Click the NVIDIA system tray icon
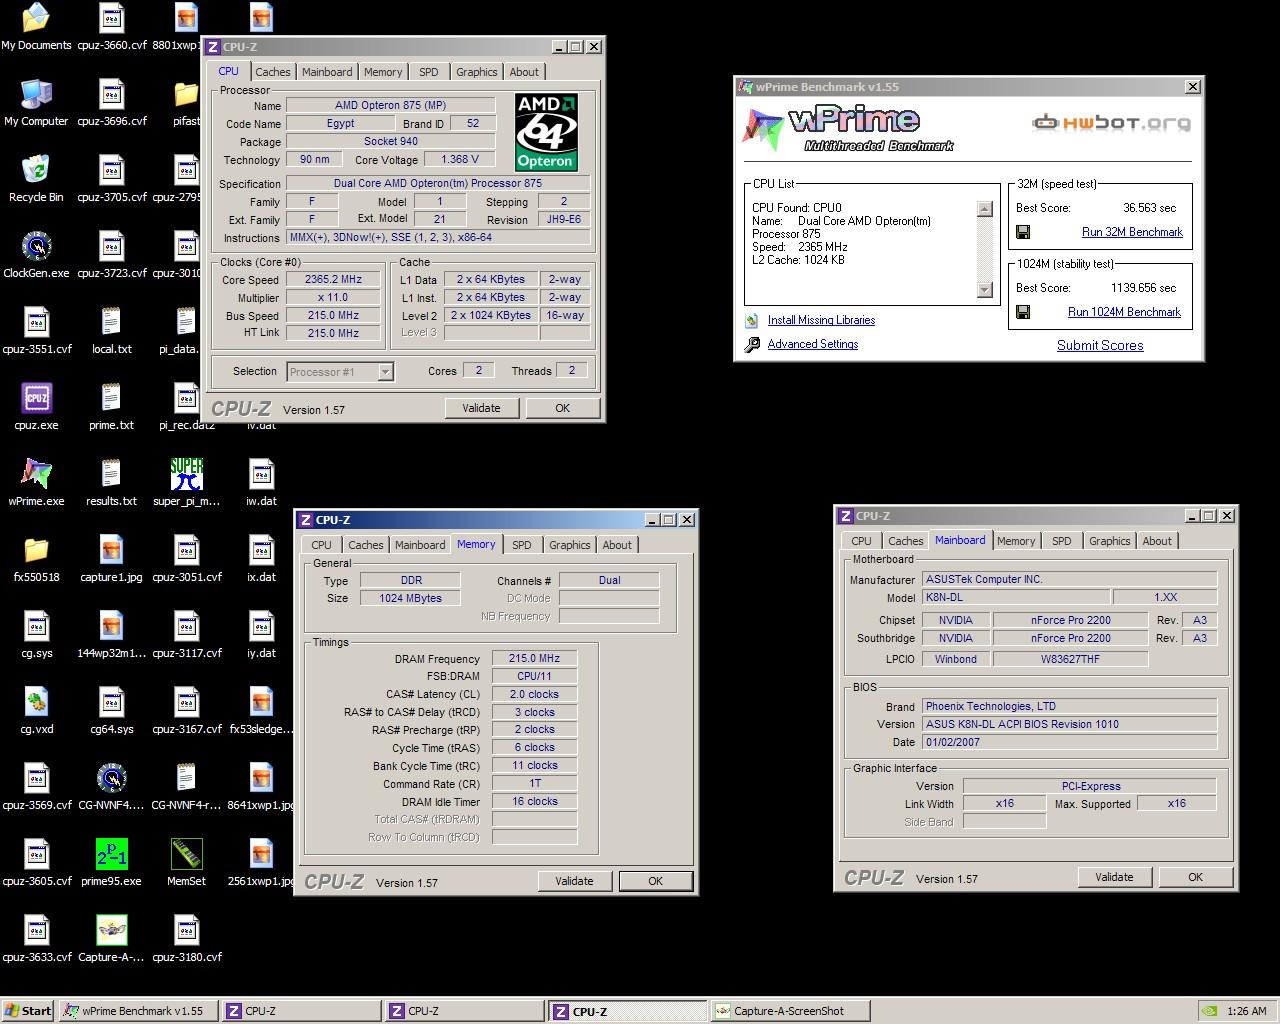 click(1210, 1011)
